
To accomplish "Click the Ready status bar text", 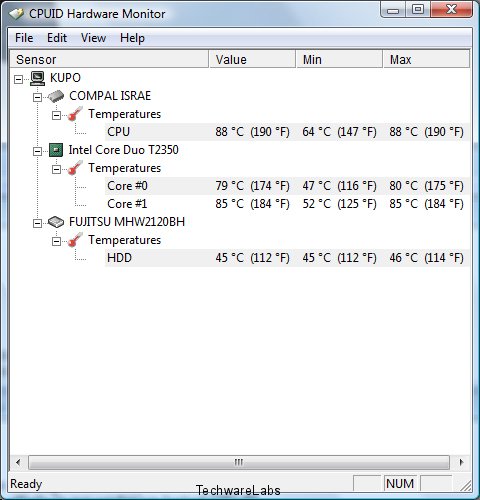I will click(x=26, y=484).
